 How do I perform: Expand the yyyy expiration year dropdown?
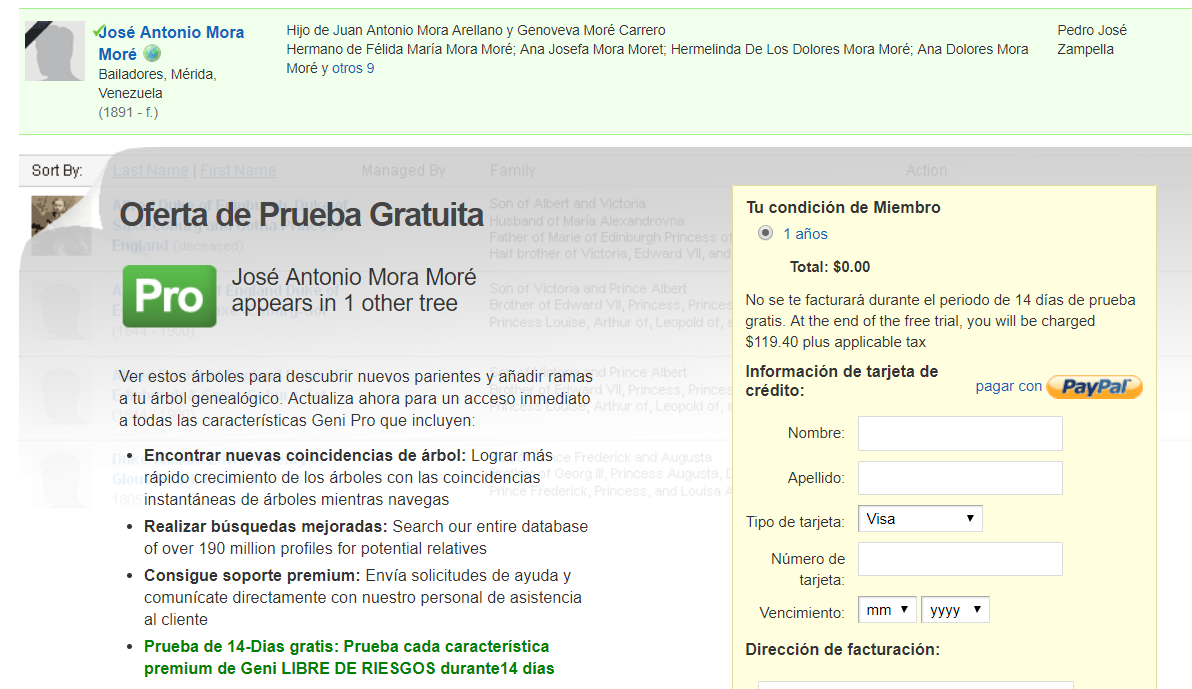955,610
